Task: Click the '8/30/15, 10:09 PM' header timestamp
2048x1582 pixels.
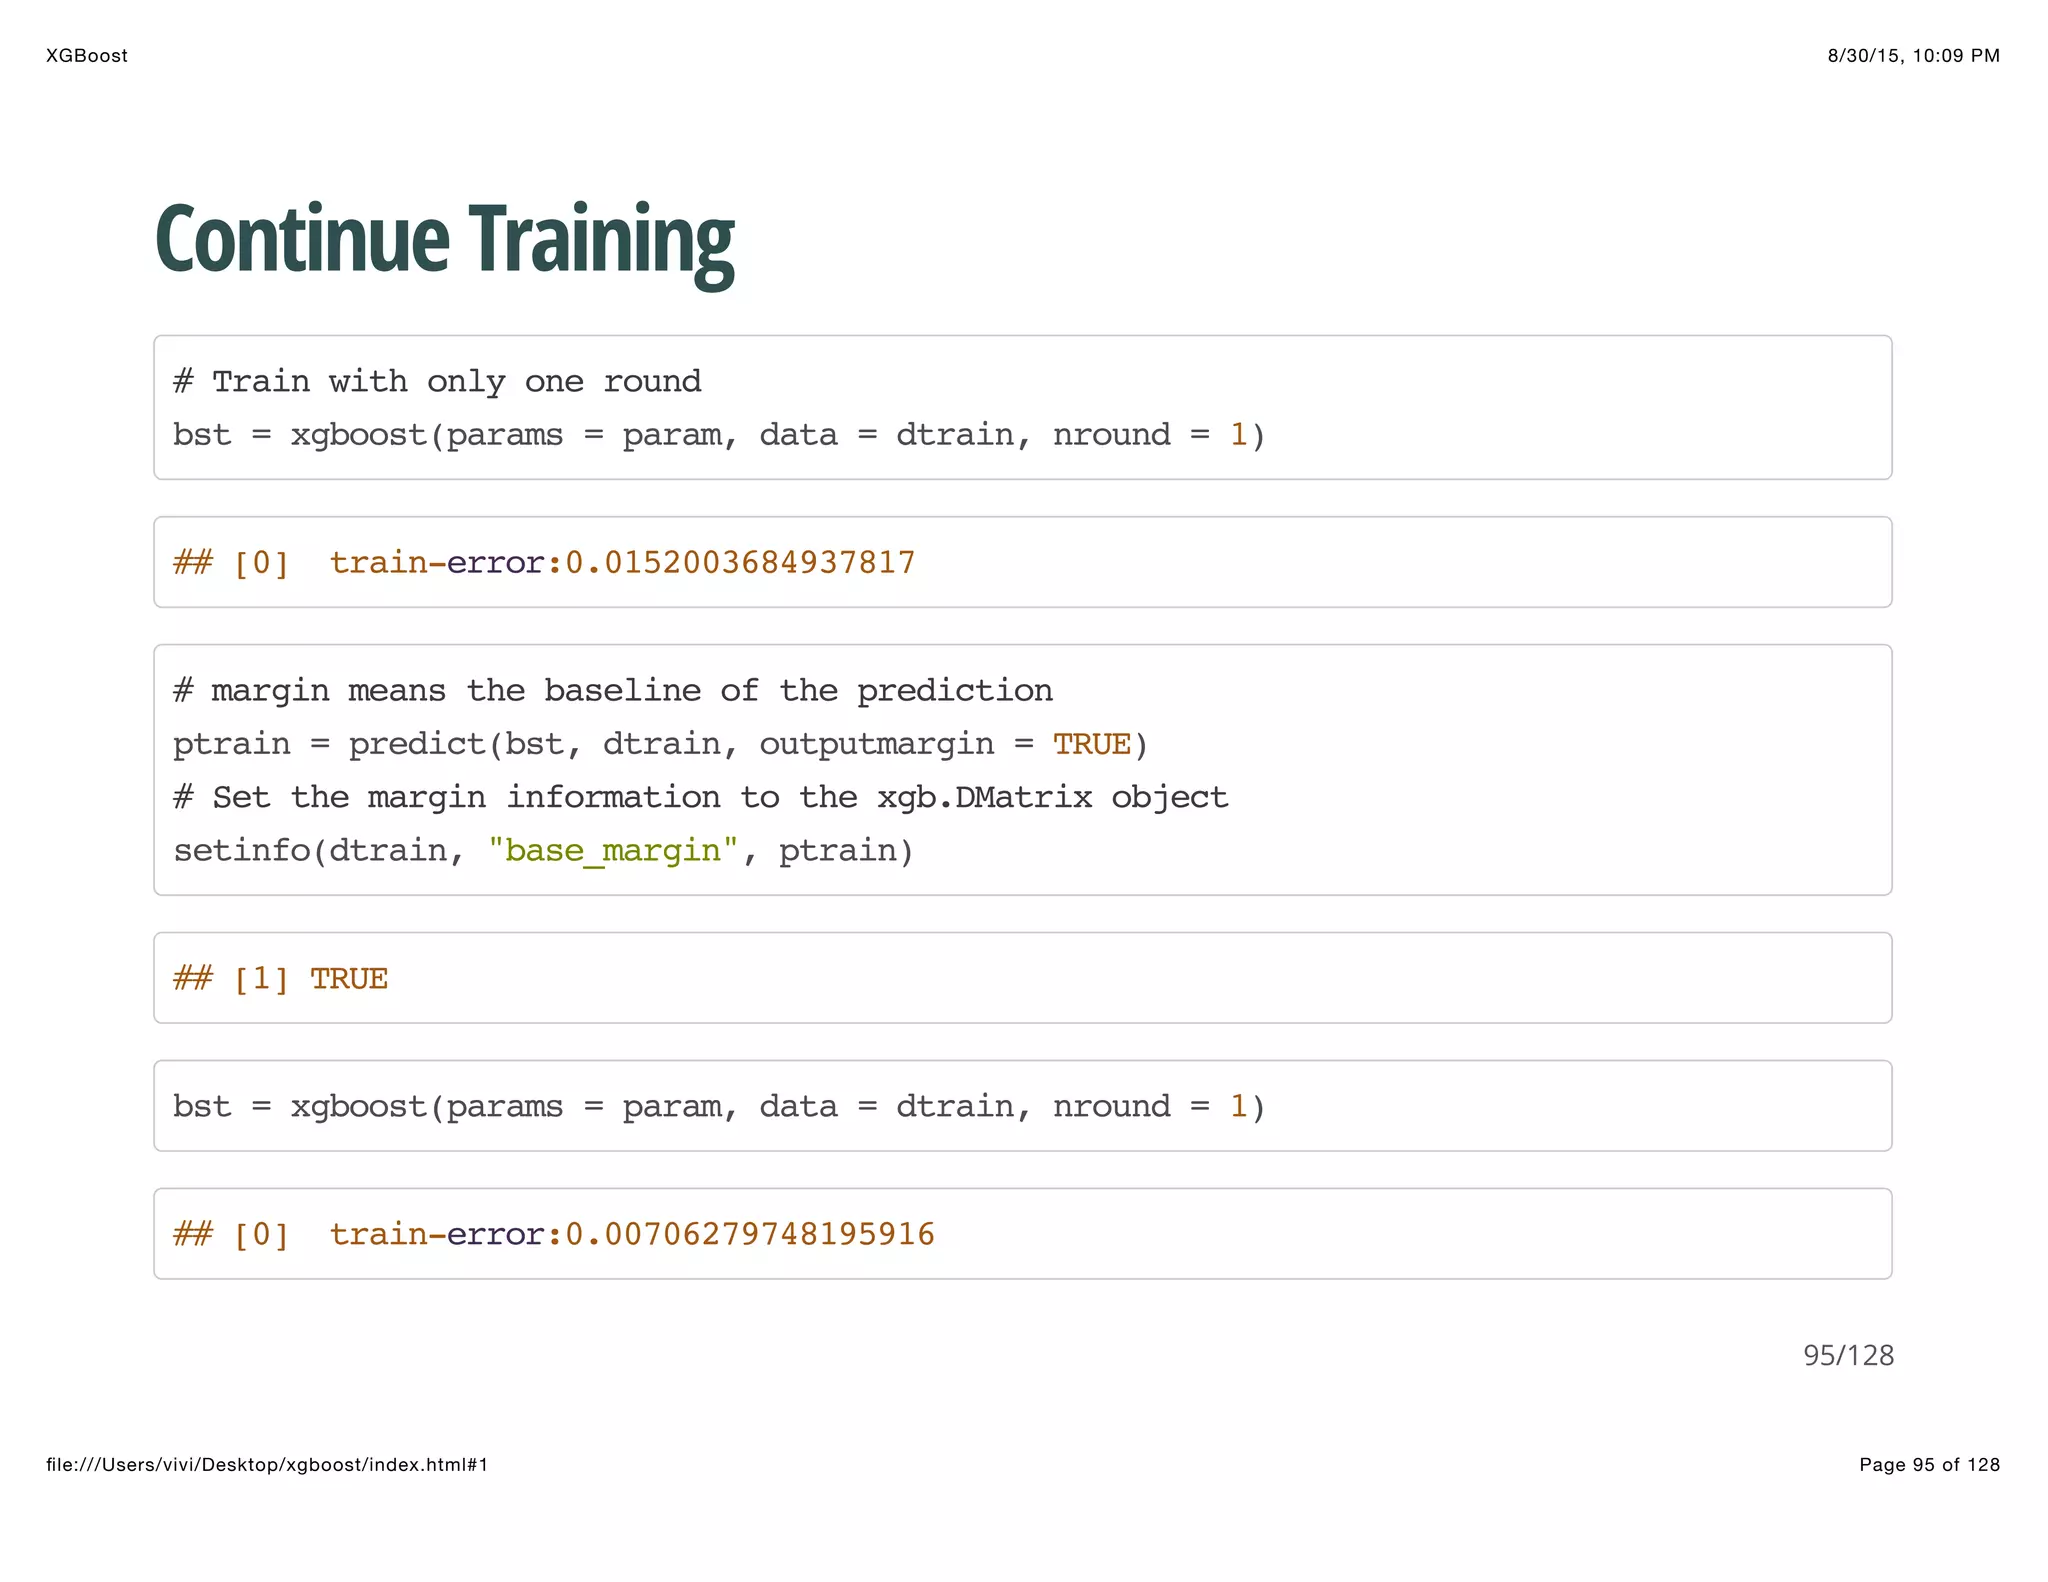Action: [x=1914, y=56]
